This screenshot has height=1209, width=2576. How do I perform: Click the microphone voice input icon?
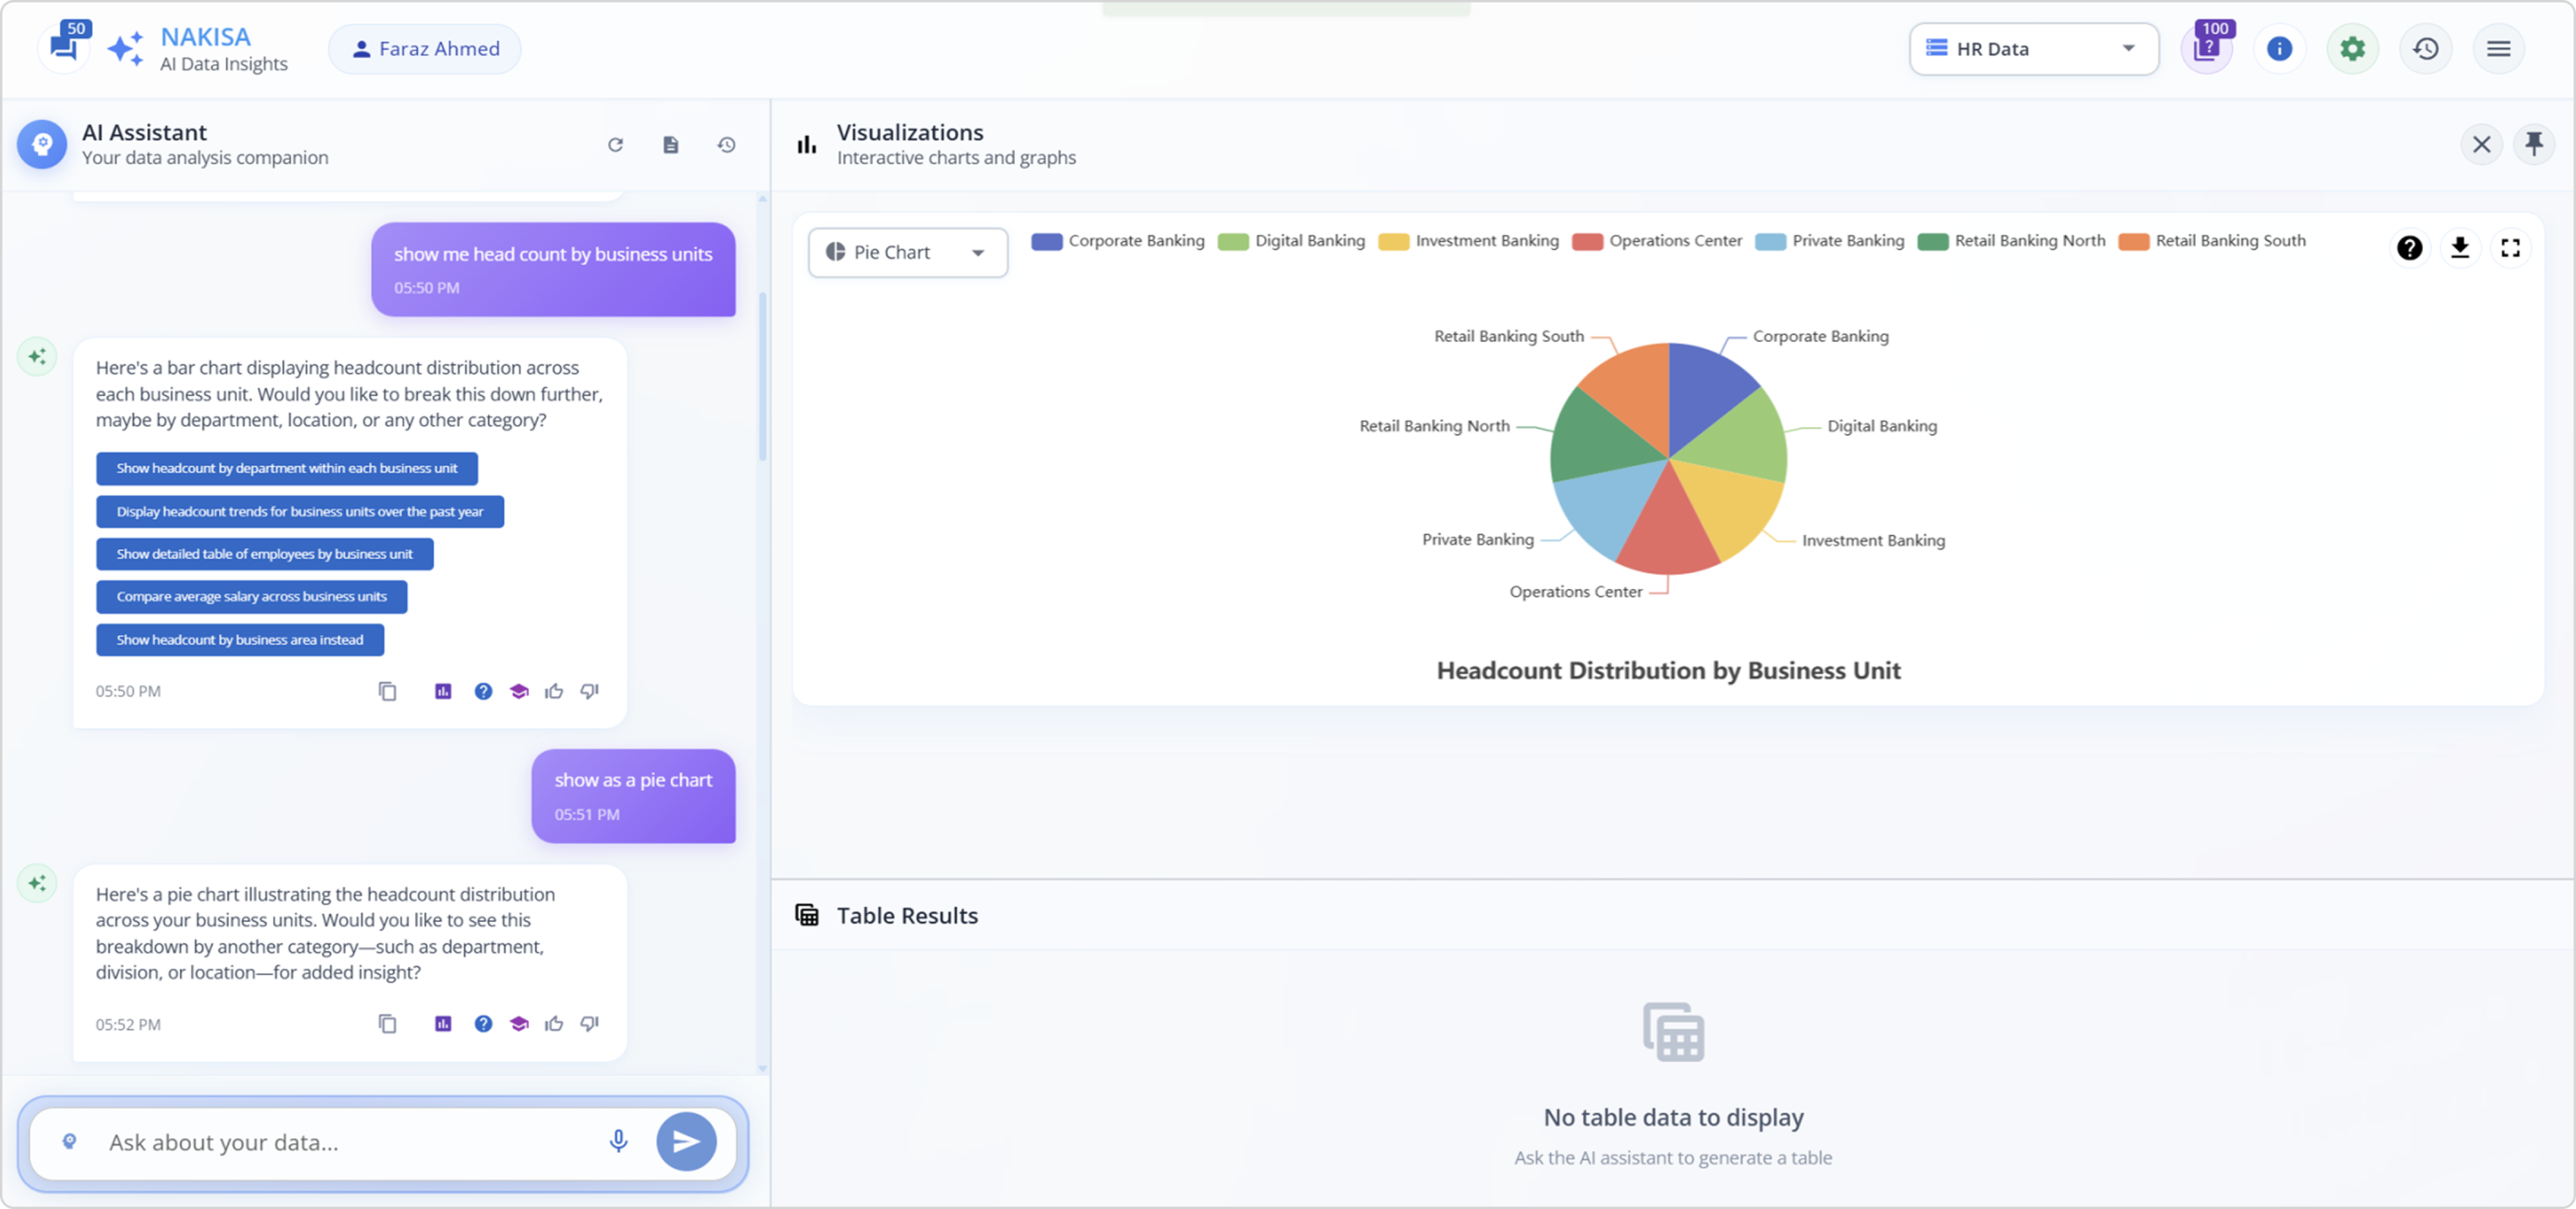(618, 1141)
